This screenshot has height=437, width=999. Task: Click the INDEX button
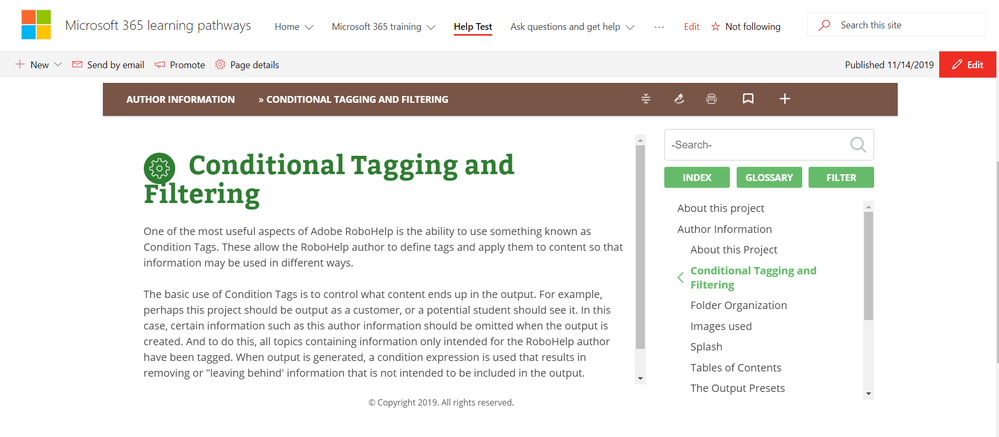[697, 178]
